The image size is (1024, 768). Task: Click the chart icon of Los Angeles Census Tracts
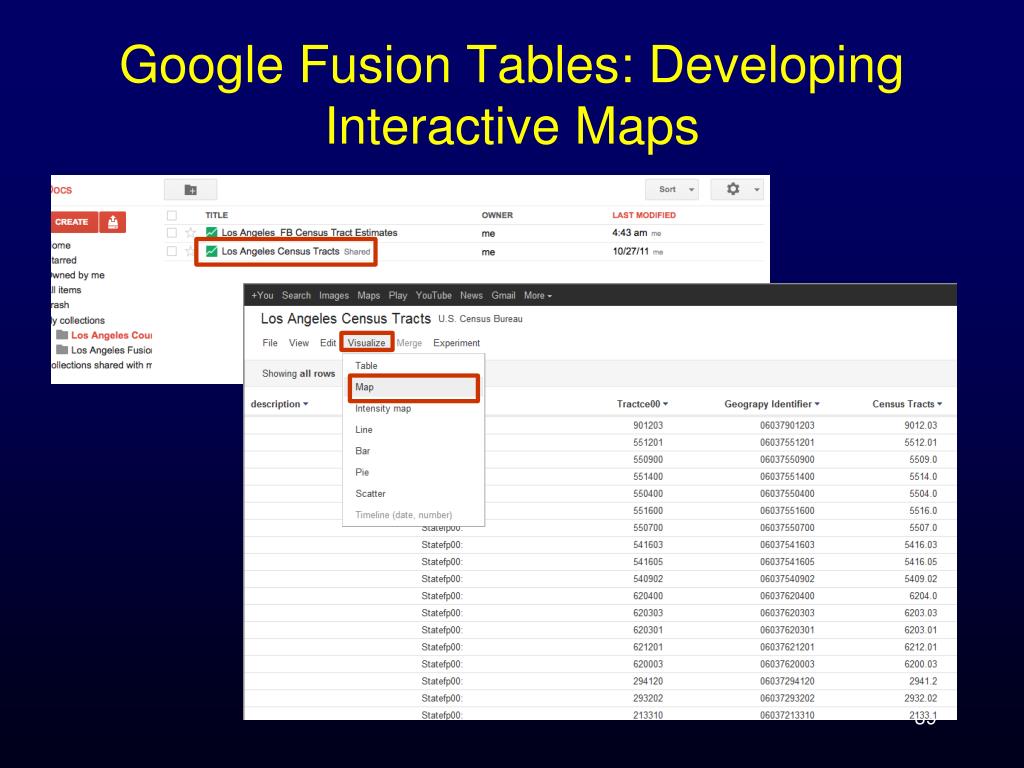click(212, 251)
